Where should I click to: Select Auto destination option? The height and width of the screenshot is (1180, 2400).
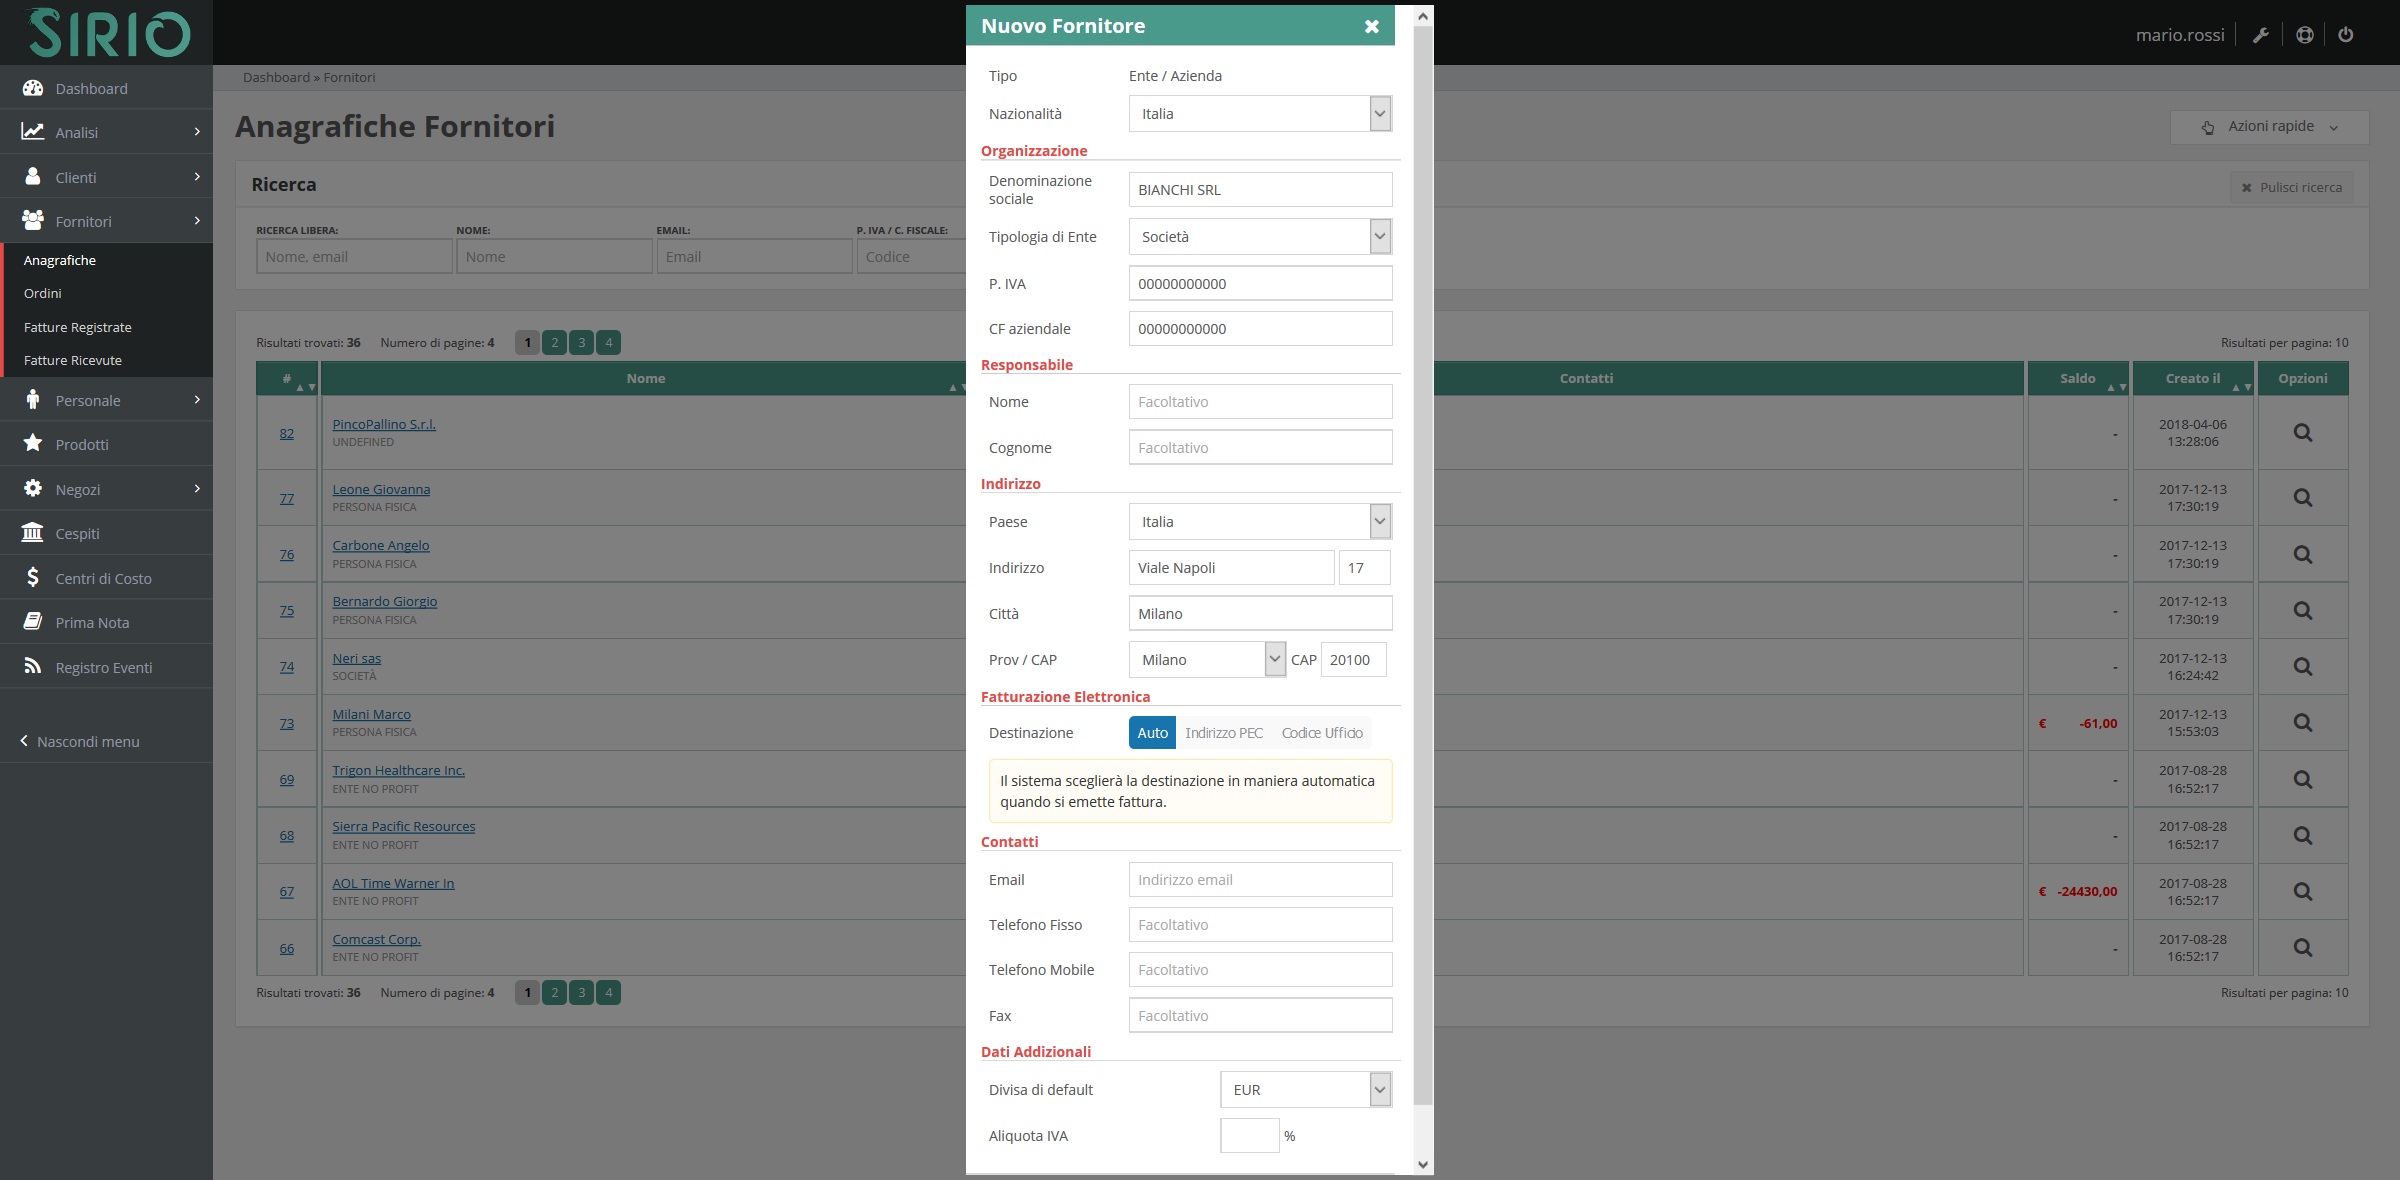[x=1152, y=733]
